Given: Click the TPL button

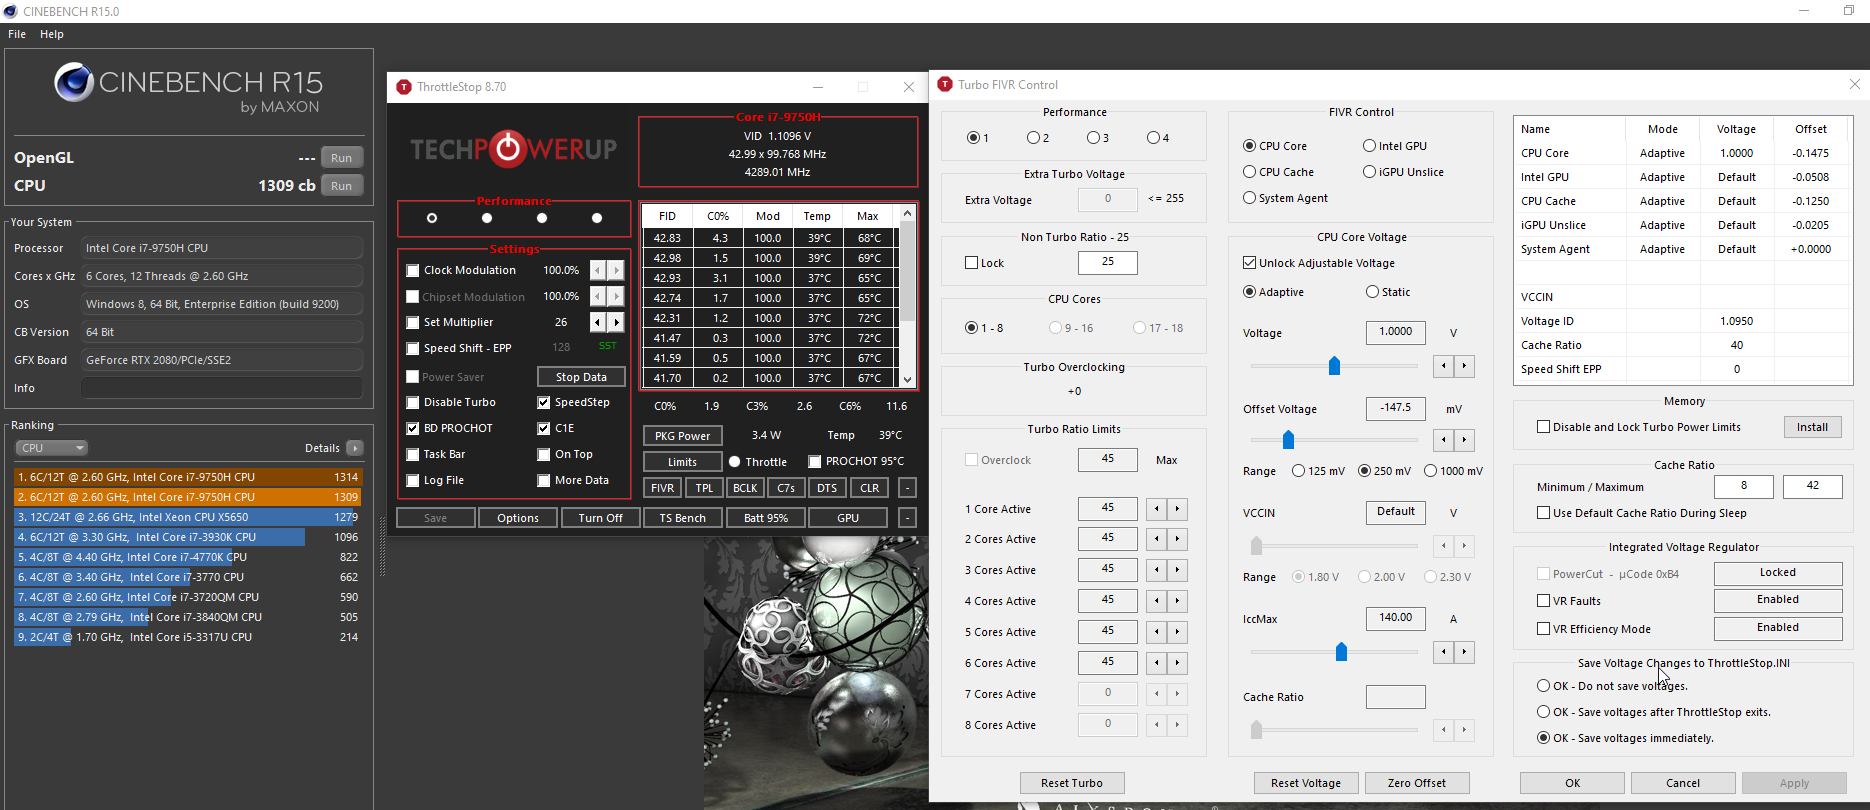Looking at the screenshot, I should pos(704,488).
